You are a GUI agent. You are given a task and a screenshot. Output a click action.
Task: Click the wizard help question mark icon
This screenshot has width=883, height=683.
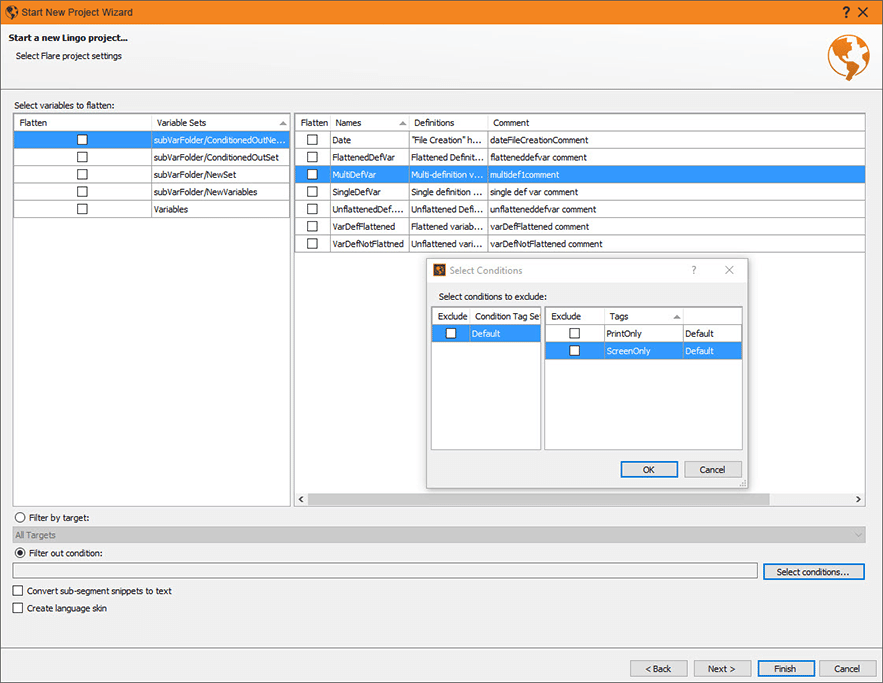pyautogui.click(x=846, y=12)
